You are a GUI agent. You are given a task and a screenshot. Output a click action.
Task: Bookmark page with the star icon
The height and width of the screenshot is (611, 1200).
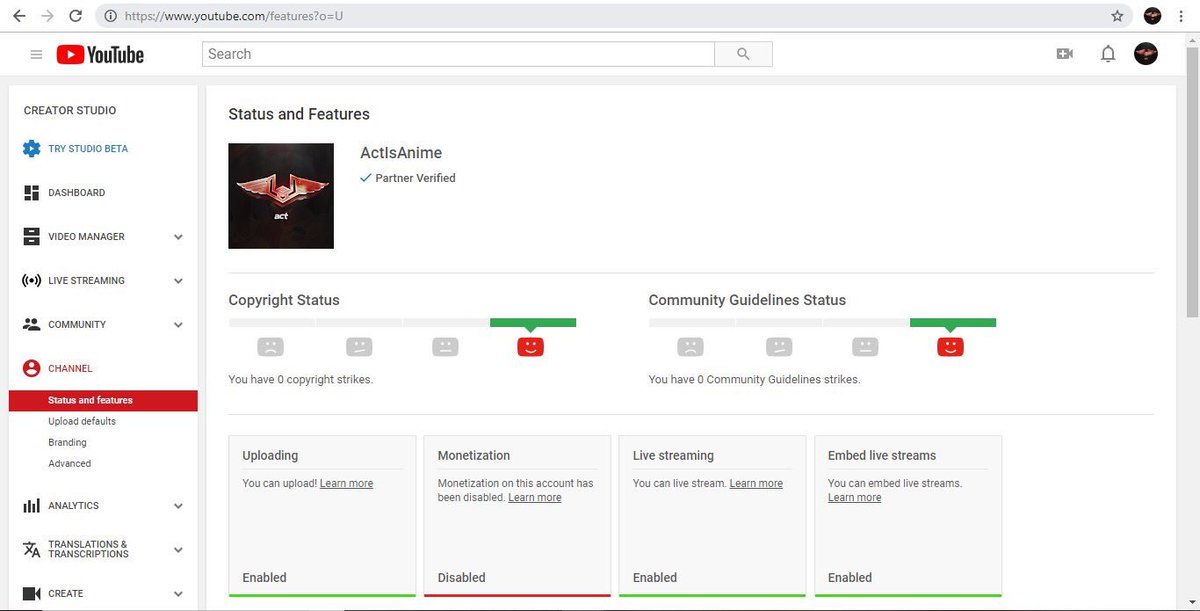point(1117,16)
